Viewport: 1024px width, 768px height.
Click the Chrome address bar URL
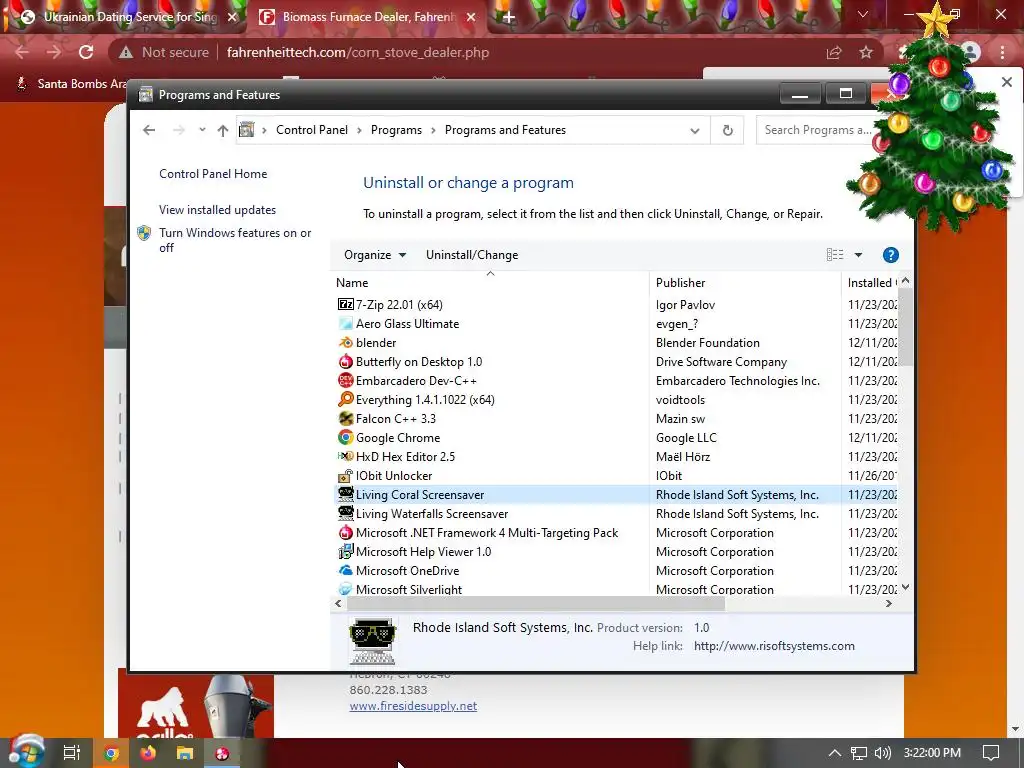(x=358, y=52)
